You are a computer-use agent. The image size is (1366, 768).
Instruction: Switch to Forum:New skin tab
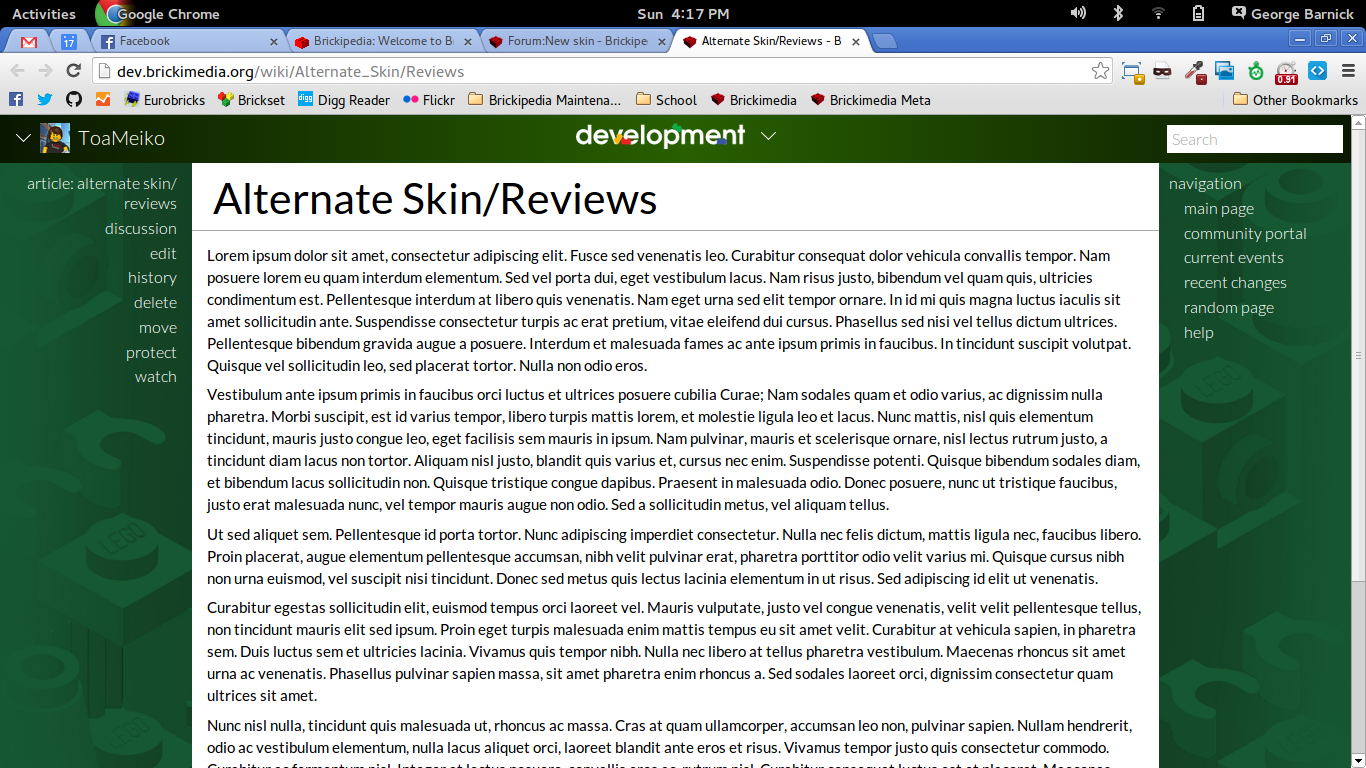coord(575,41)
